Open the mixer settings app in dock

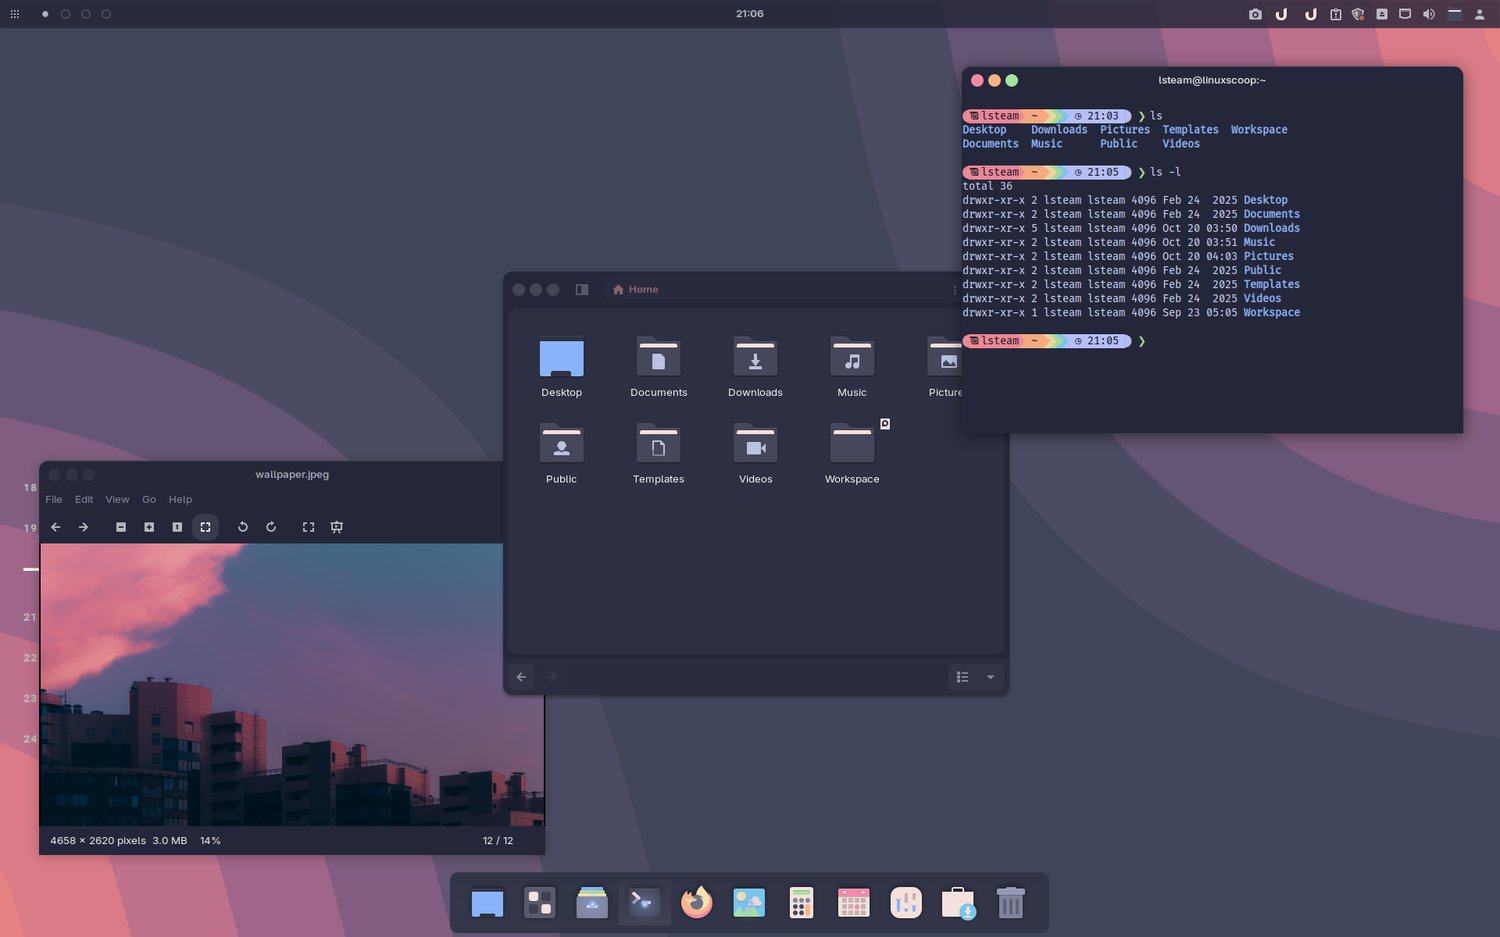pyautogui.click(x=906, y=903)
